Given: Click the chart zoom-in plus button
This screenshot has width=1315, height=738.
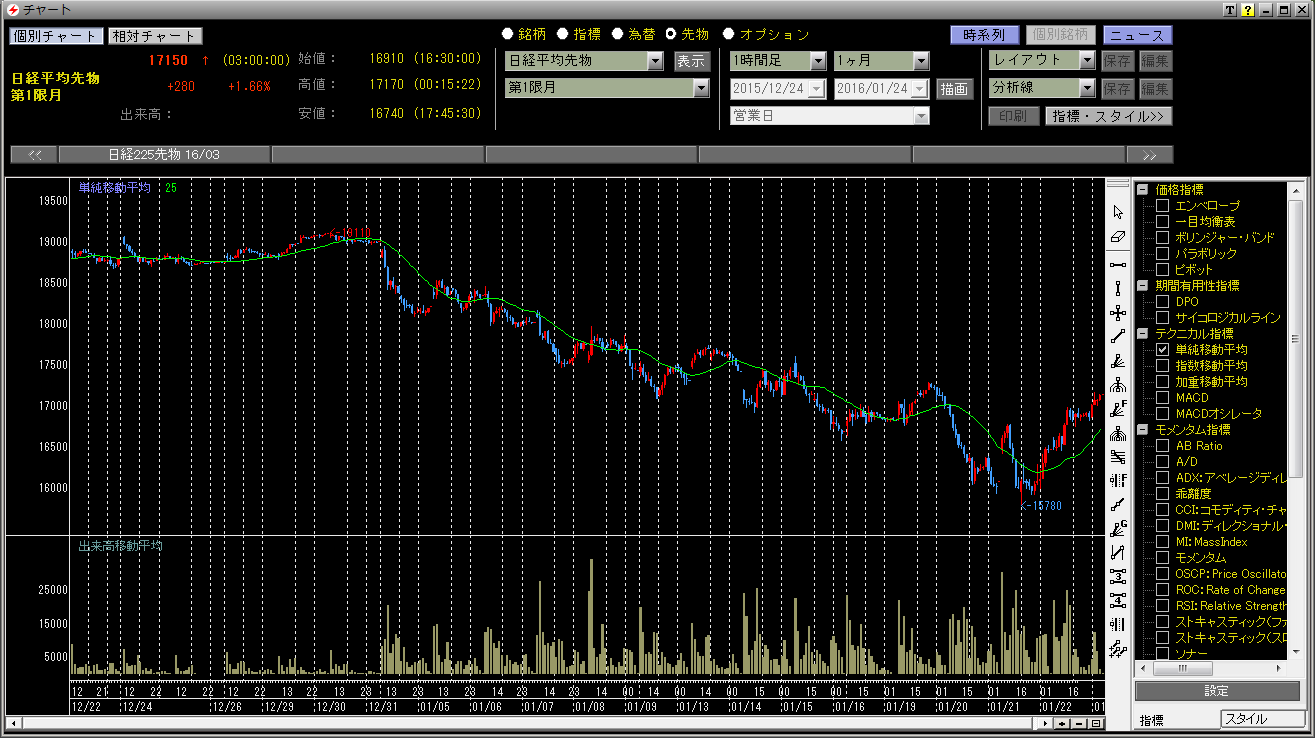Looking at the screenshot, I should point(1063,723).
